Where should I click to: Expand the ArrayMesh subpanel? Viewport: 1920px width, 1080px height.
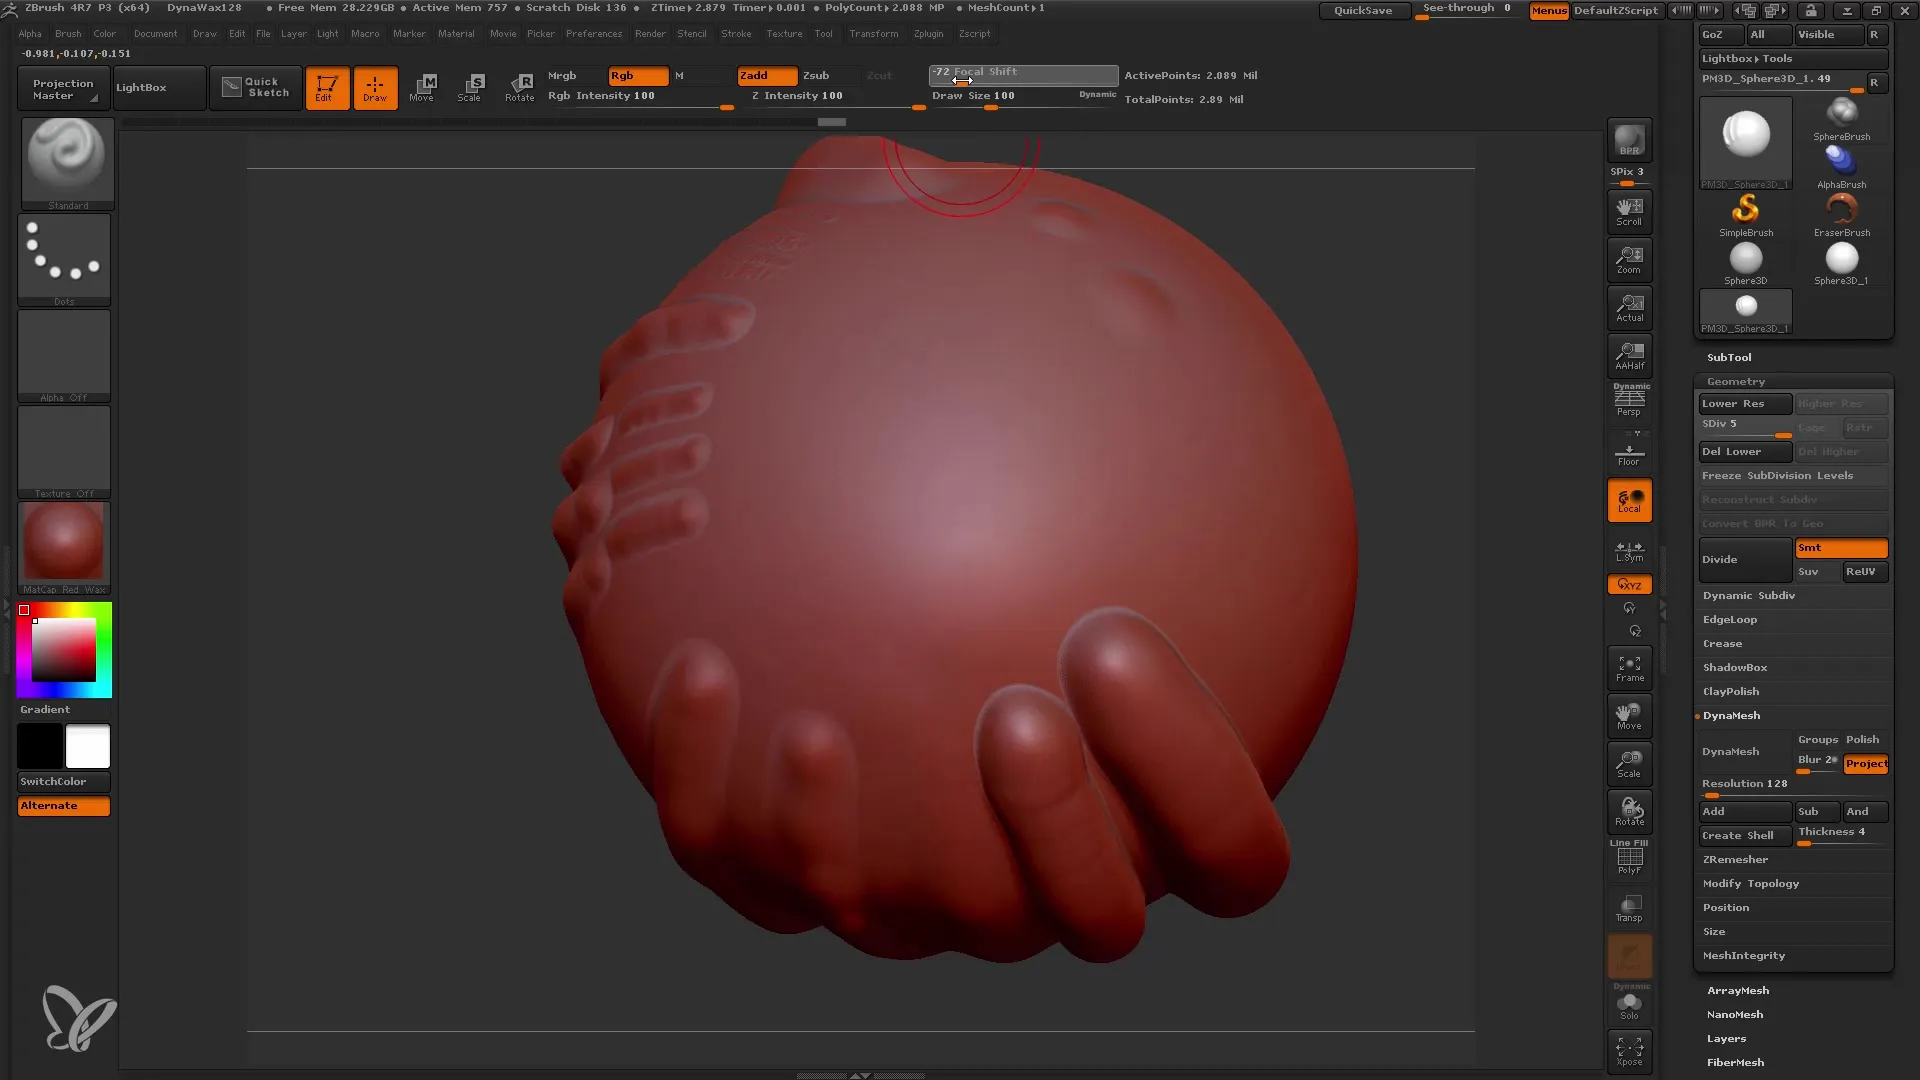(x=1737, y=989)
